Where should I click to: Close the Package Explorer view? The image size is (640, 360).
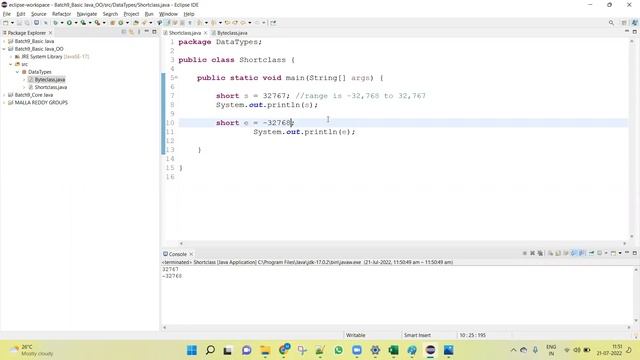coord(50,33)
